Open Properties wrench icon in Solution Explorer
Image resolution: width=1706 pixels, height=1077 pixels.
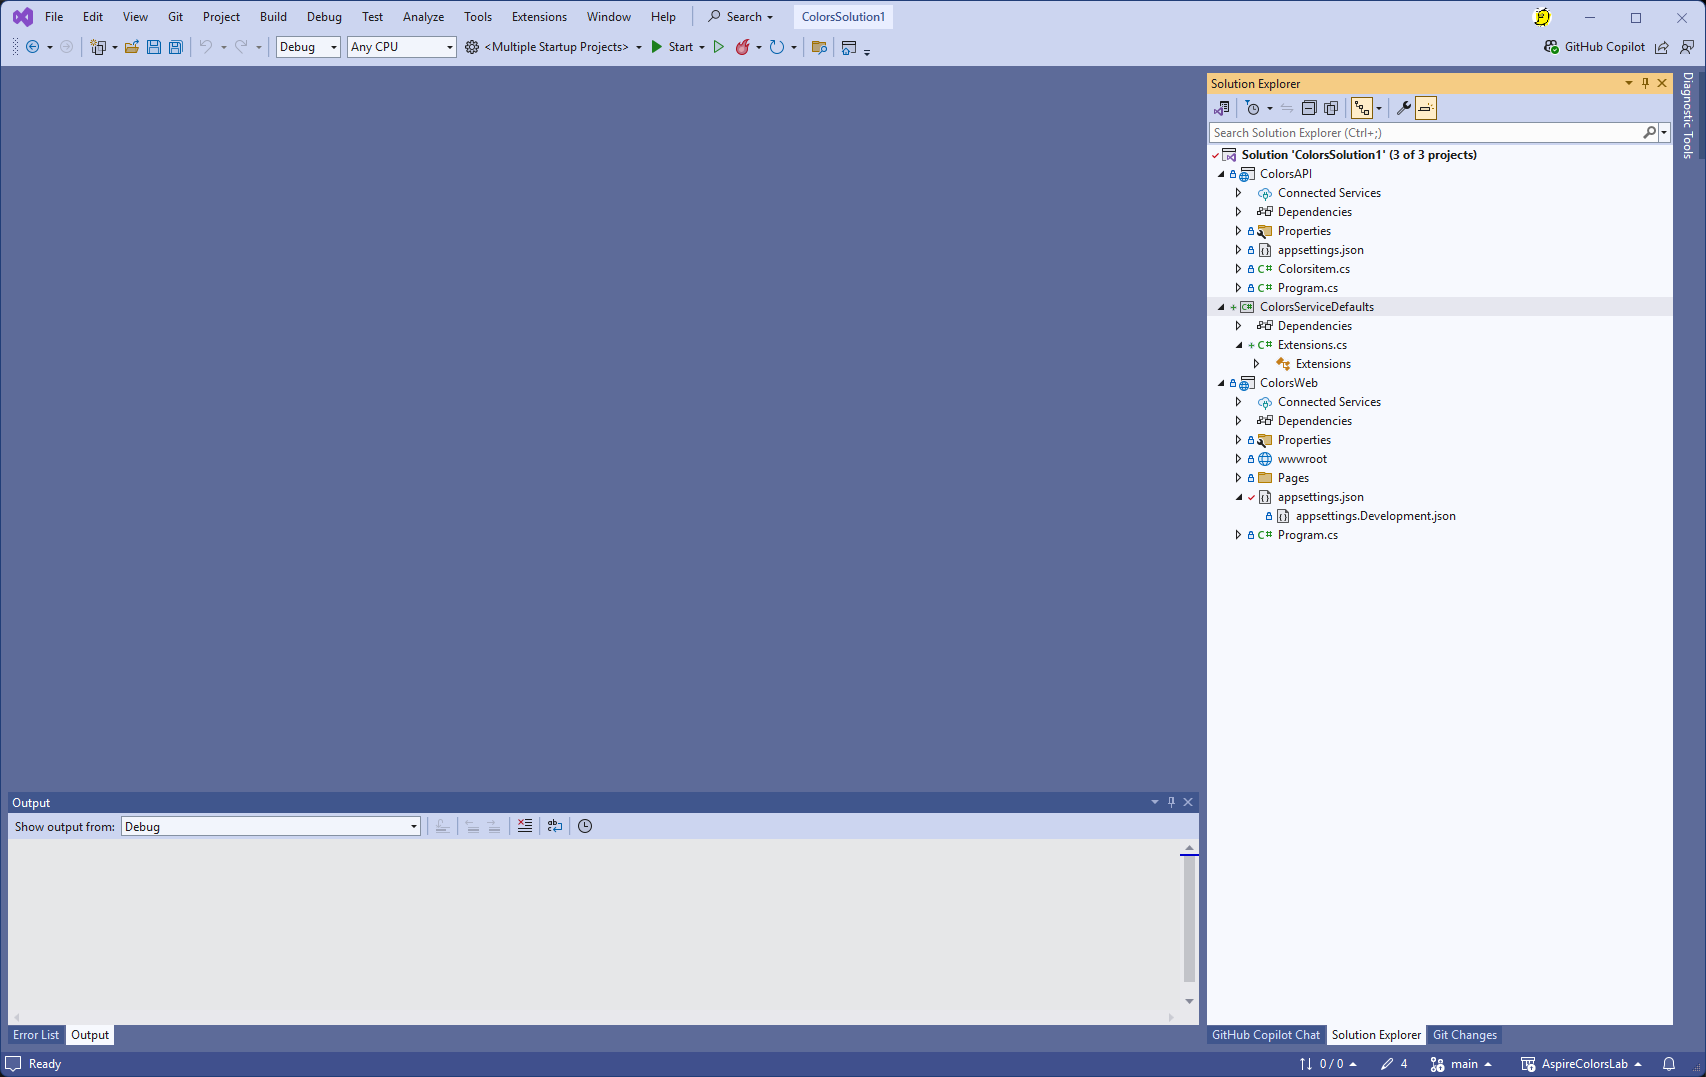click(x=1403, y=108)
